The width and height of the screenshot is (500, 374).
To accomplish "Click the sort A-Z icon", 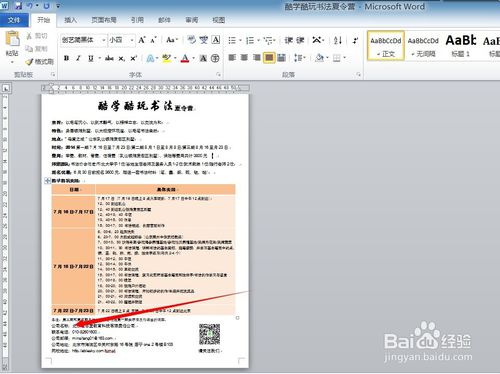I will click(338, 40).
